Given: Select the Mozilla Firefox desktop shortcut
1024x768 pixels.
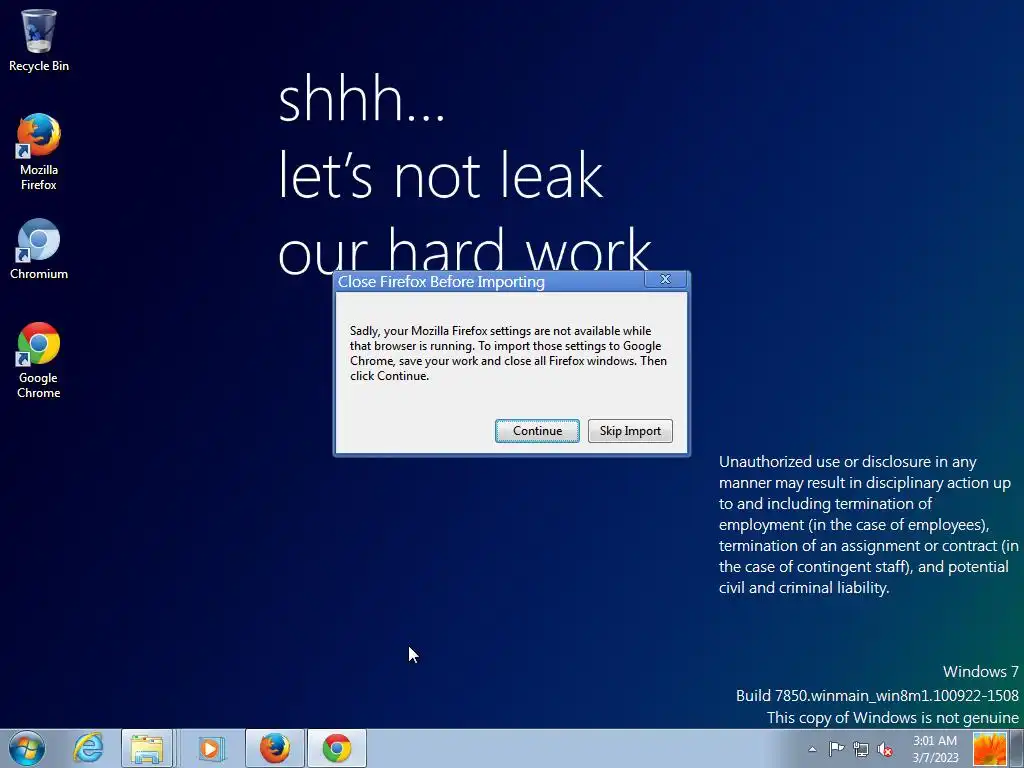Looking at the screenshot, I should [x=39, y=152].
